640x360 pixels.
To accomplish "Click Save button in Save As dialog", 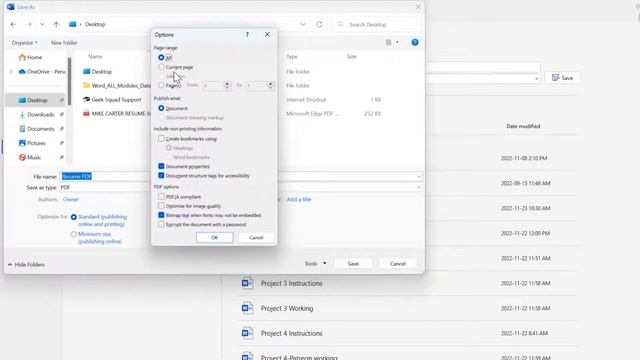I will click(353, 264).
